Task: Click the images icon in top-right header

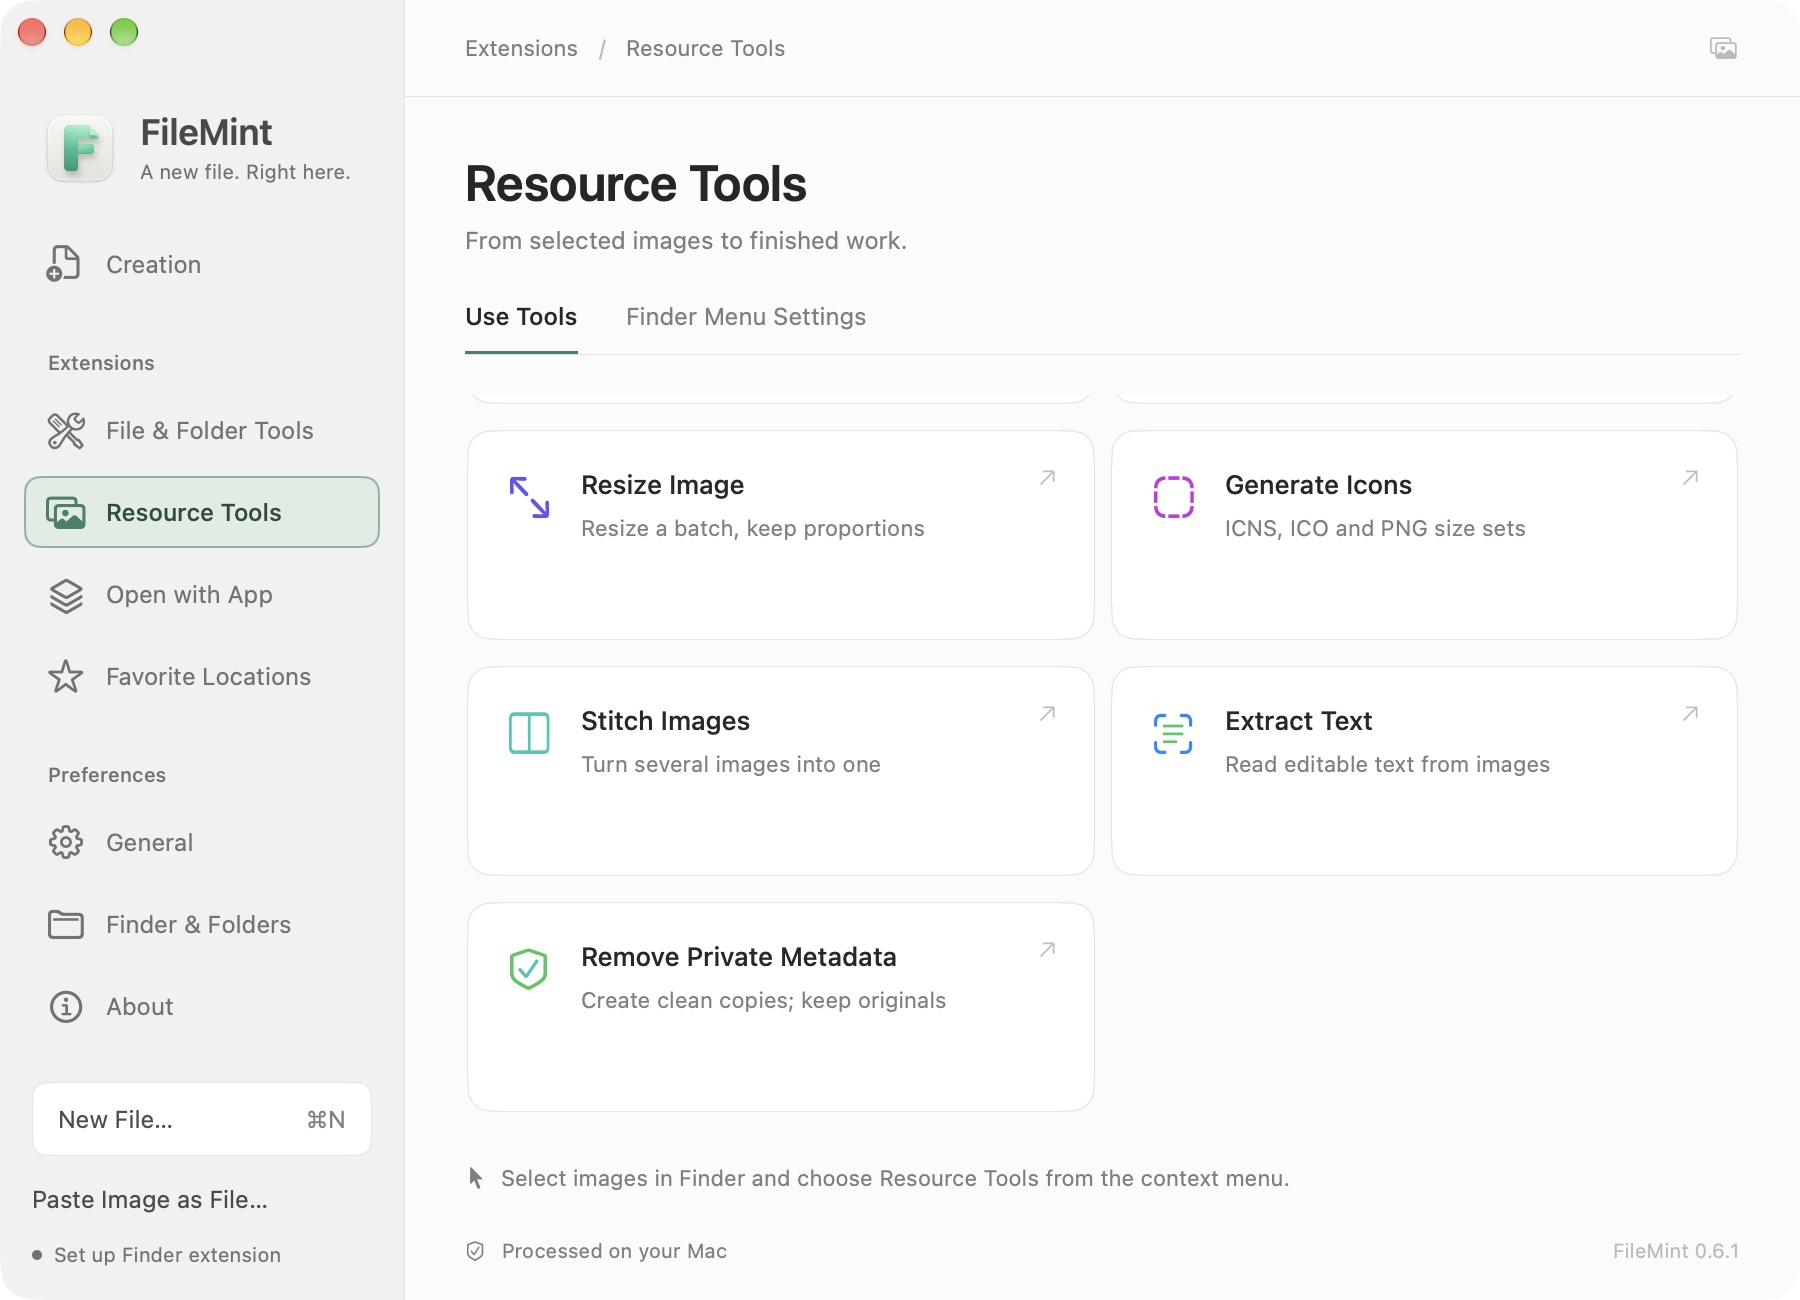Action: (1723, 48)
